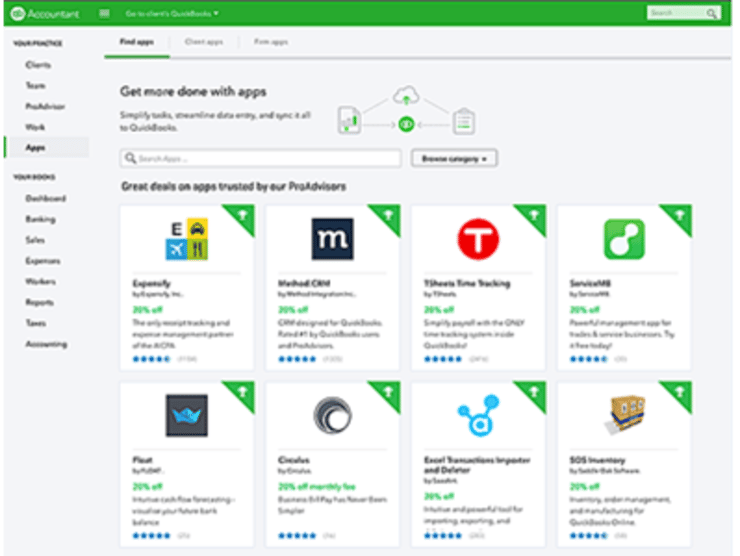Click the Method CRM star rating
Image resolution: width=740 pixels, height=556 pixels.
297,359
